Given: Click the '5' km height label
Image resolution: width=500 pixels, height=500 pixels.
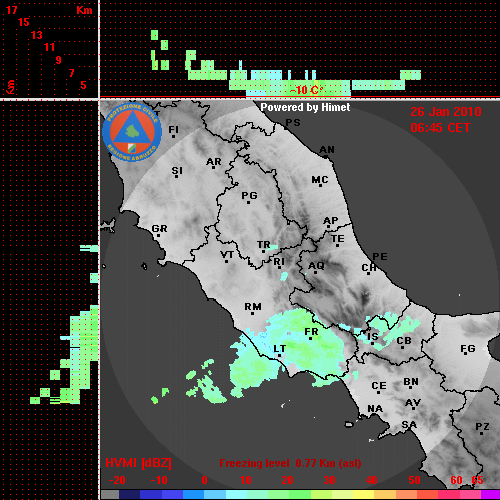Looking at the screenshot, I should tap(83, 85).
